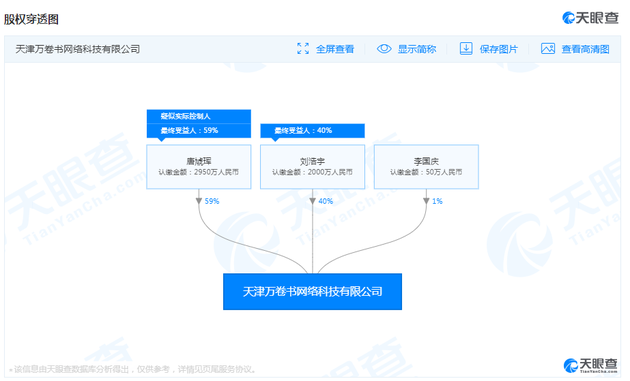
Task: Select the 刘浩宇 shareholder node
Action: point(313,166)
